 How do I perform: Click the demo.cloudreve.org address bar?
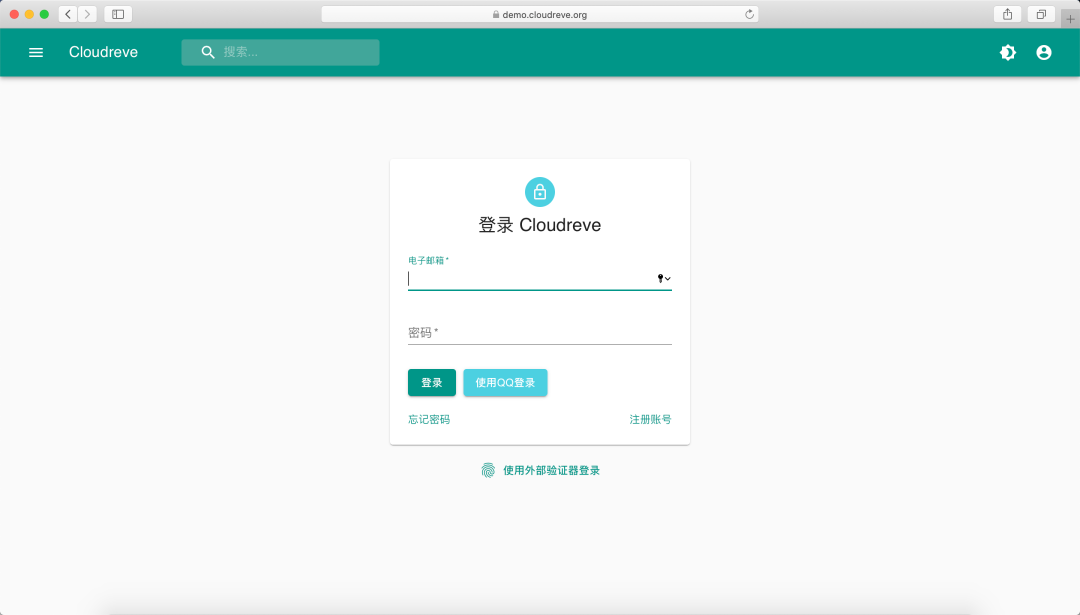[x=540, y=14]
